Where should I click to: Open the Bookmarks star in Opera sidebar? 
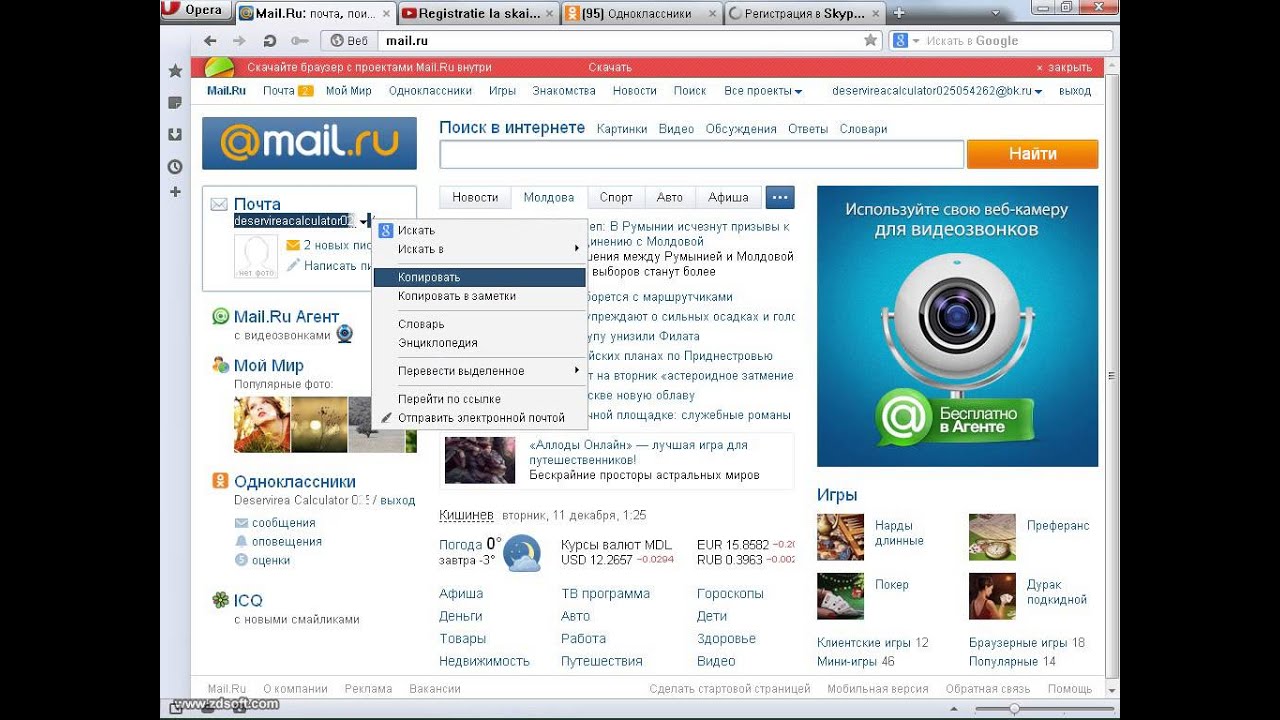coord(175,71)
